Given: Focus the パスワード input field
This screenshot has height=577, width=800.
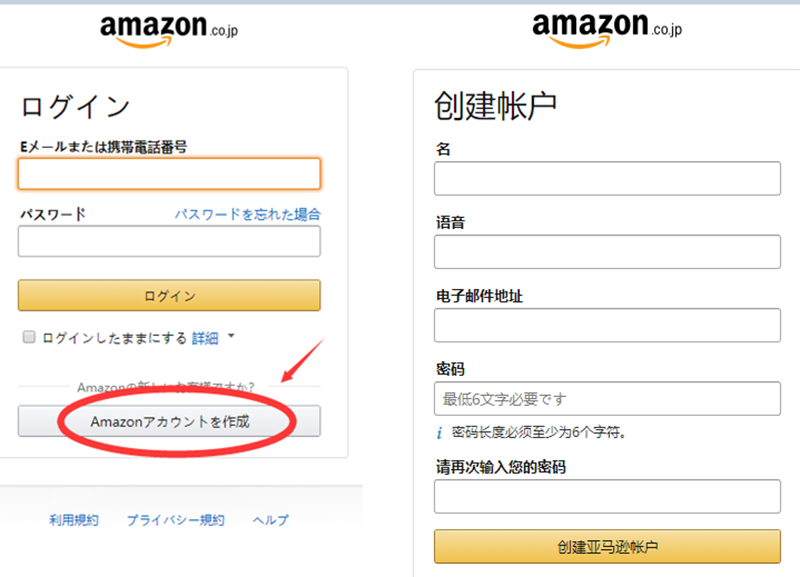Looking at the screenshot, I should point(169,241).
